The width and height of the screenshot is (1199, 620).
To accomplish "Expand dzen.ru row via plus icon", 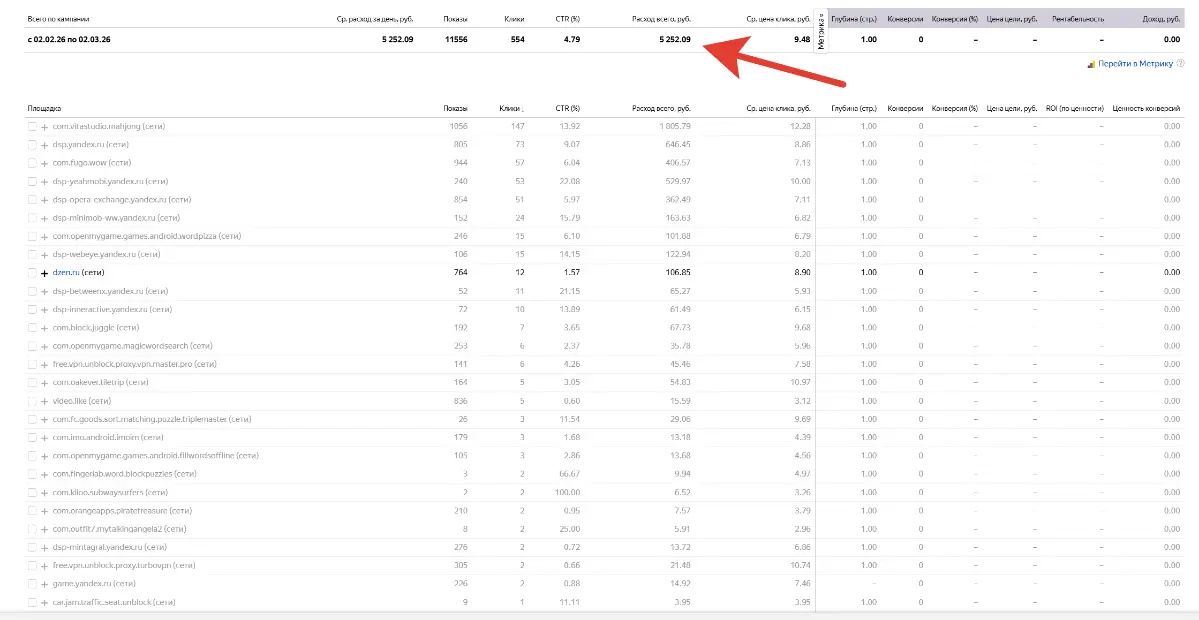I will [x=44, y=273].
